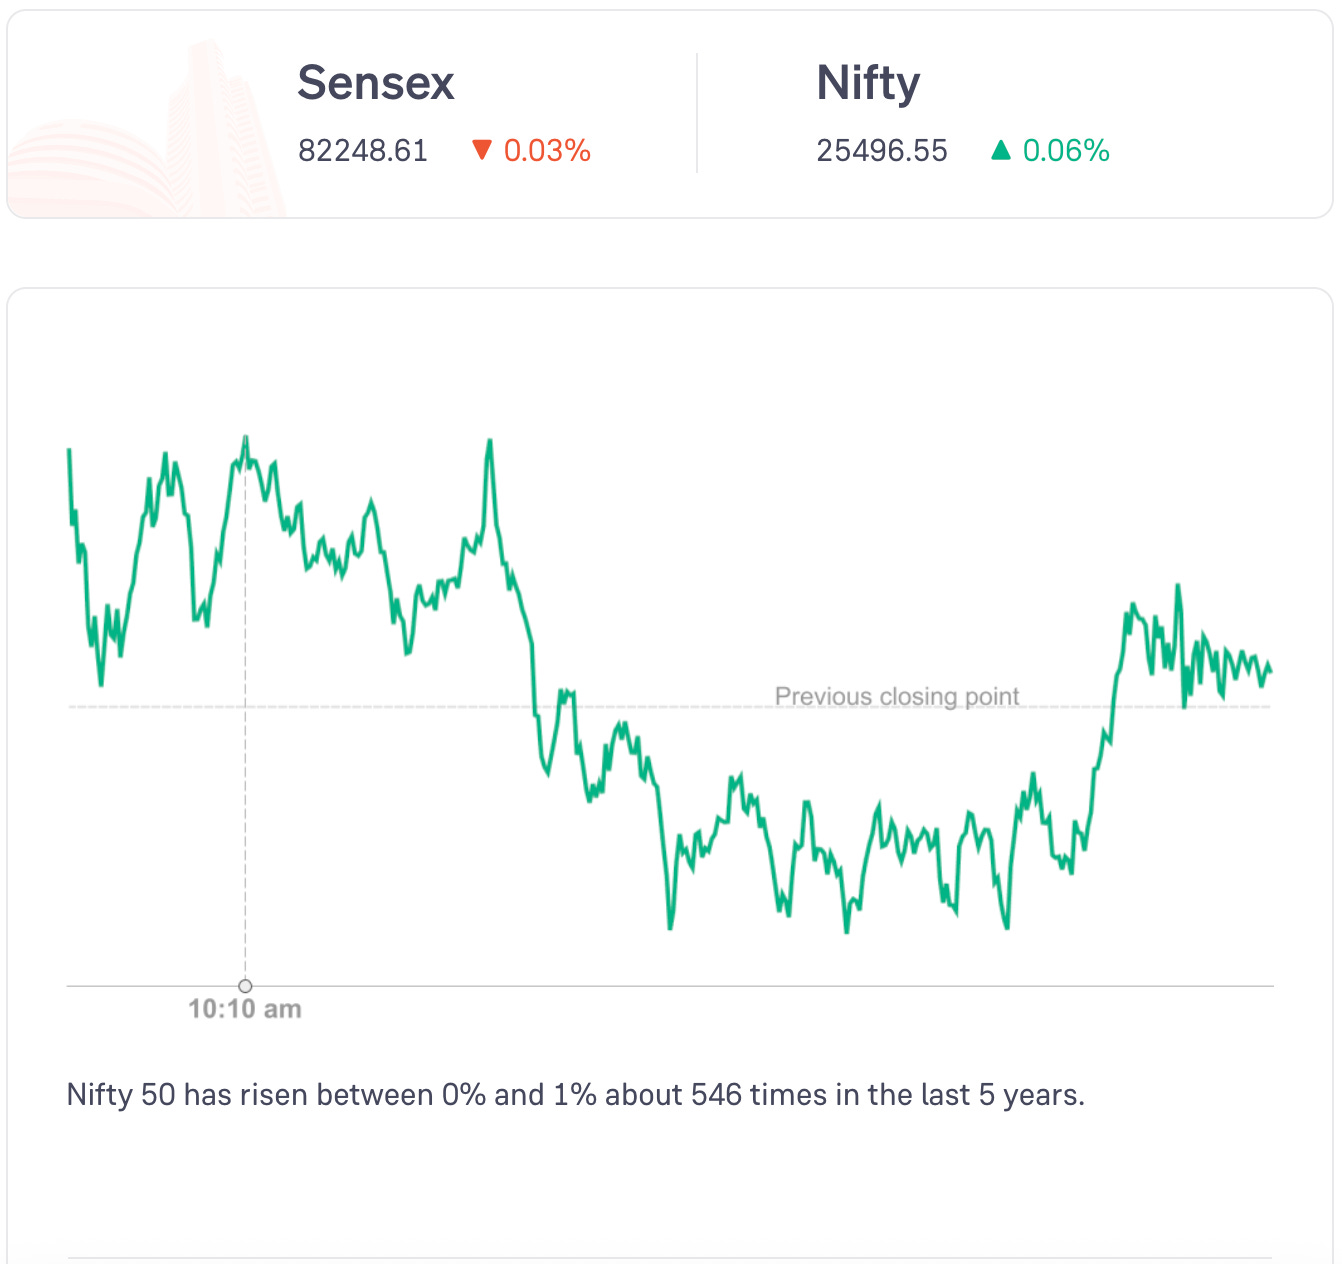Click the rightmost end of the green chart line
The image size is (1342, 1264).
click(1270, 670)
